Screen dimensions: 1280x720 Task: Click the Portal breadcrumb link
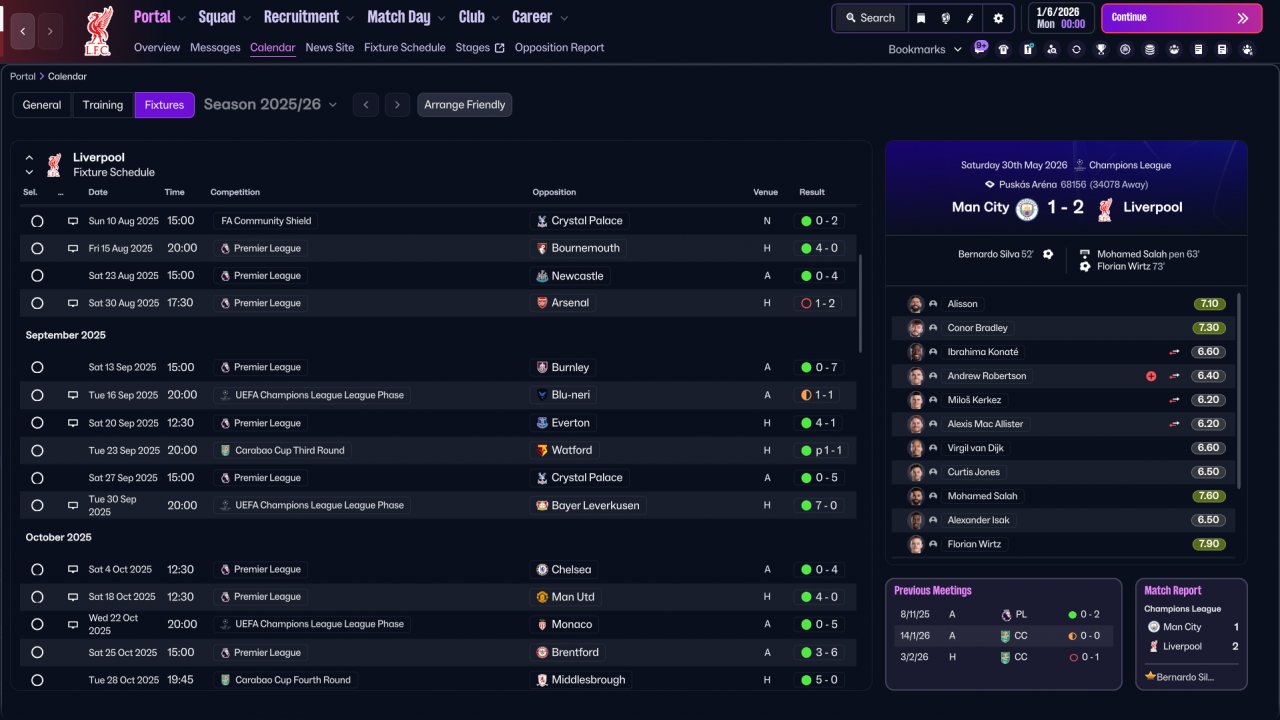pyautogui.click(x=23, y=77)
